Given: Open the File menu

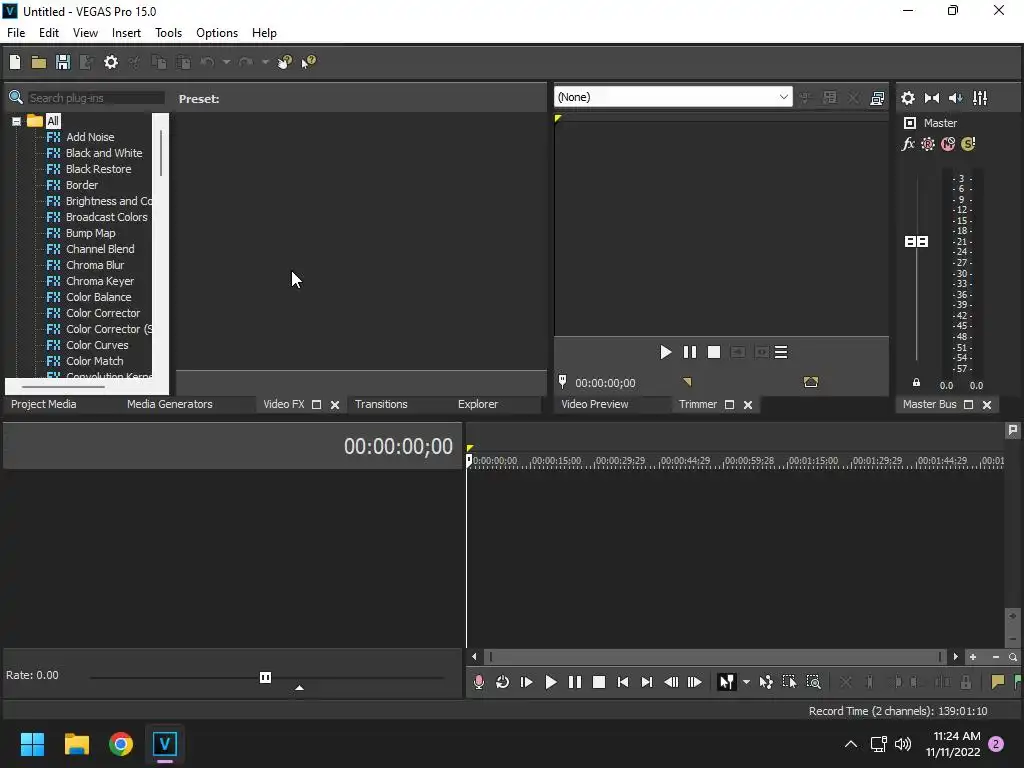Looking at the screenshot, I should click(16, 33).
